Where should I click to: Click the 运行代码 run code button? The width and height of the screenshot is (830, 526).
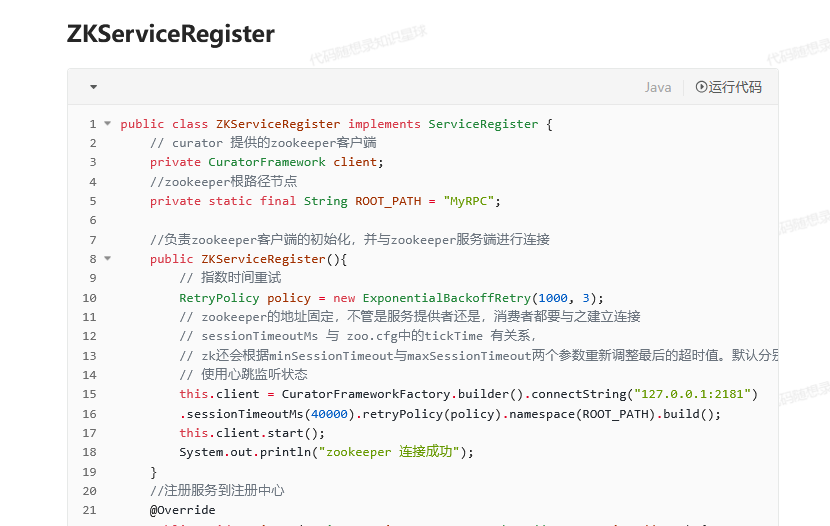[728, 87]
